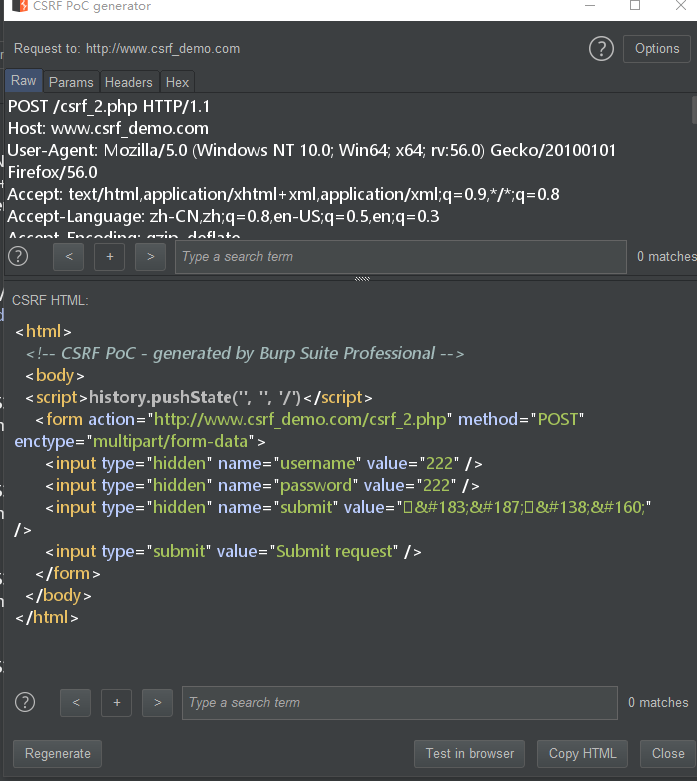Open the Headers tab
This screenshot has width=697, height=781.
point(129,82)
